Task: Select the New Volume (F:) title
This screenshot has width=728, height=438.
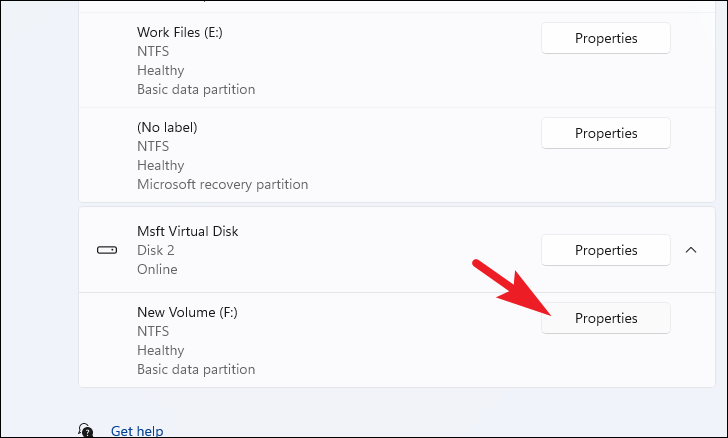Action: [x=187, y=312]
